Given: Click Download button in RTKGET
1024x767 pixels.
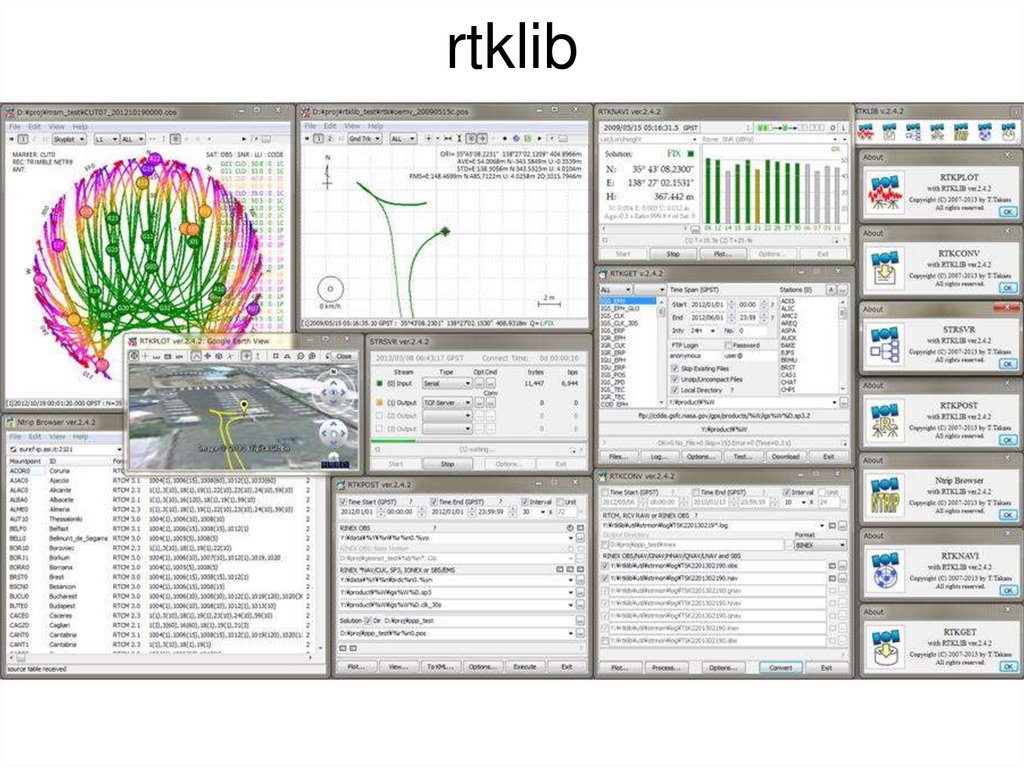Looking at the screenshot, I should coord(786,456).
